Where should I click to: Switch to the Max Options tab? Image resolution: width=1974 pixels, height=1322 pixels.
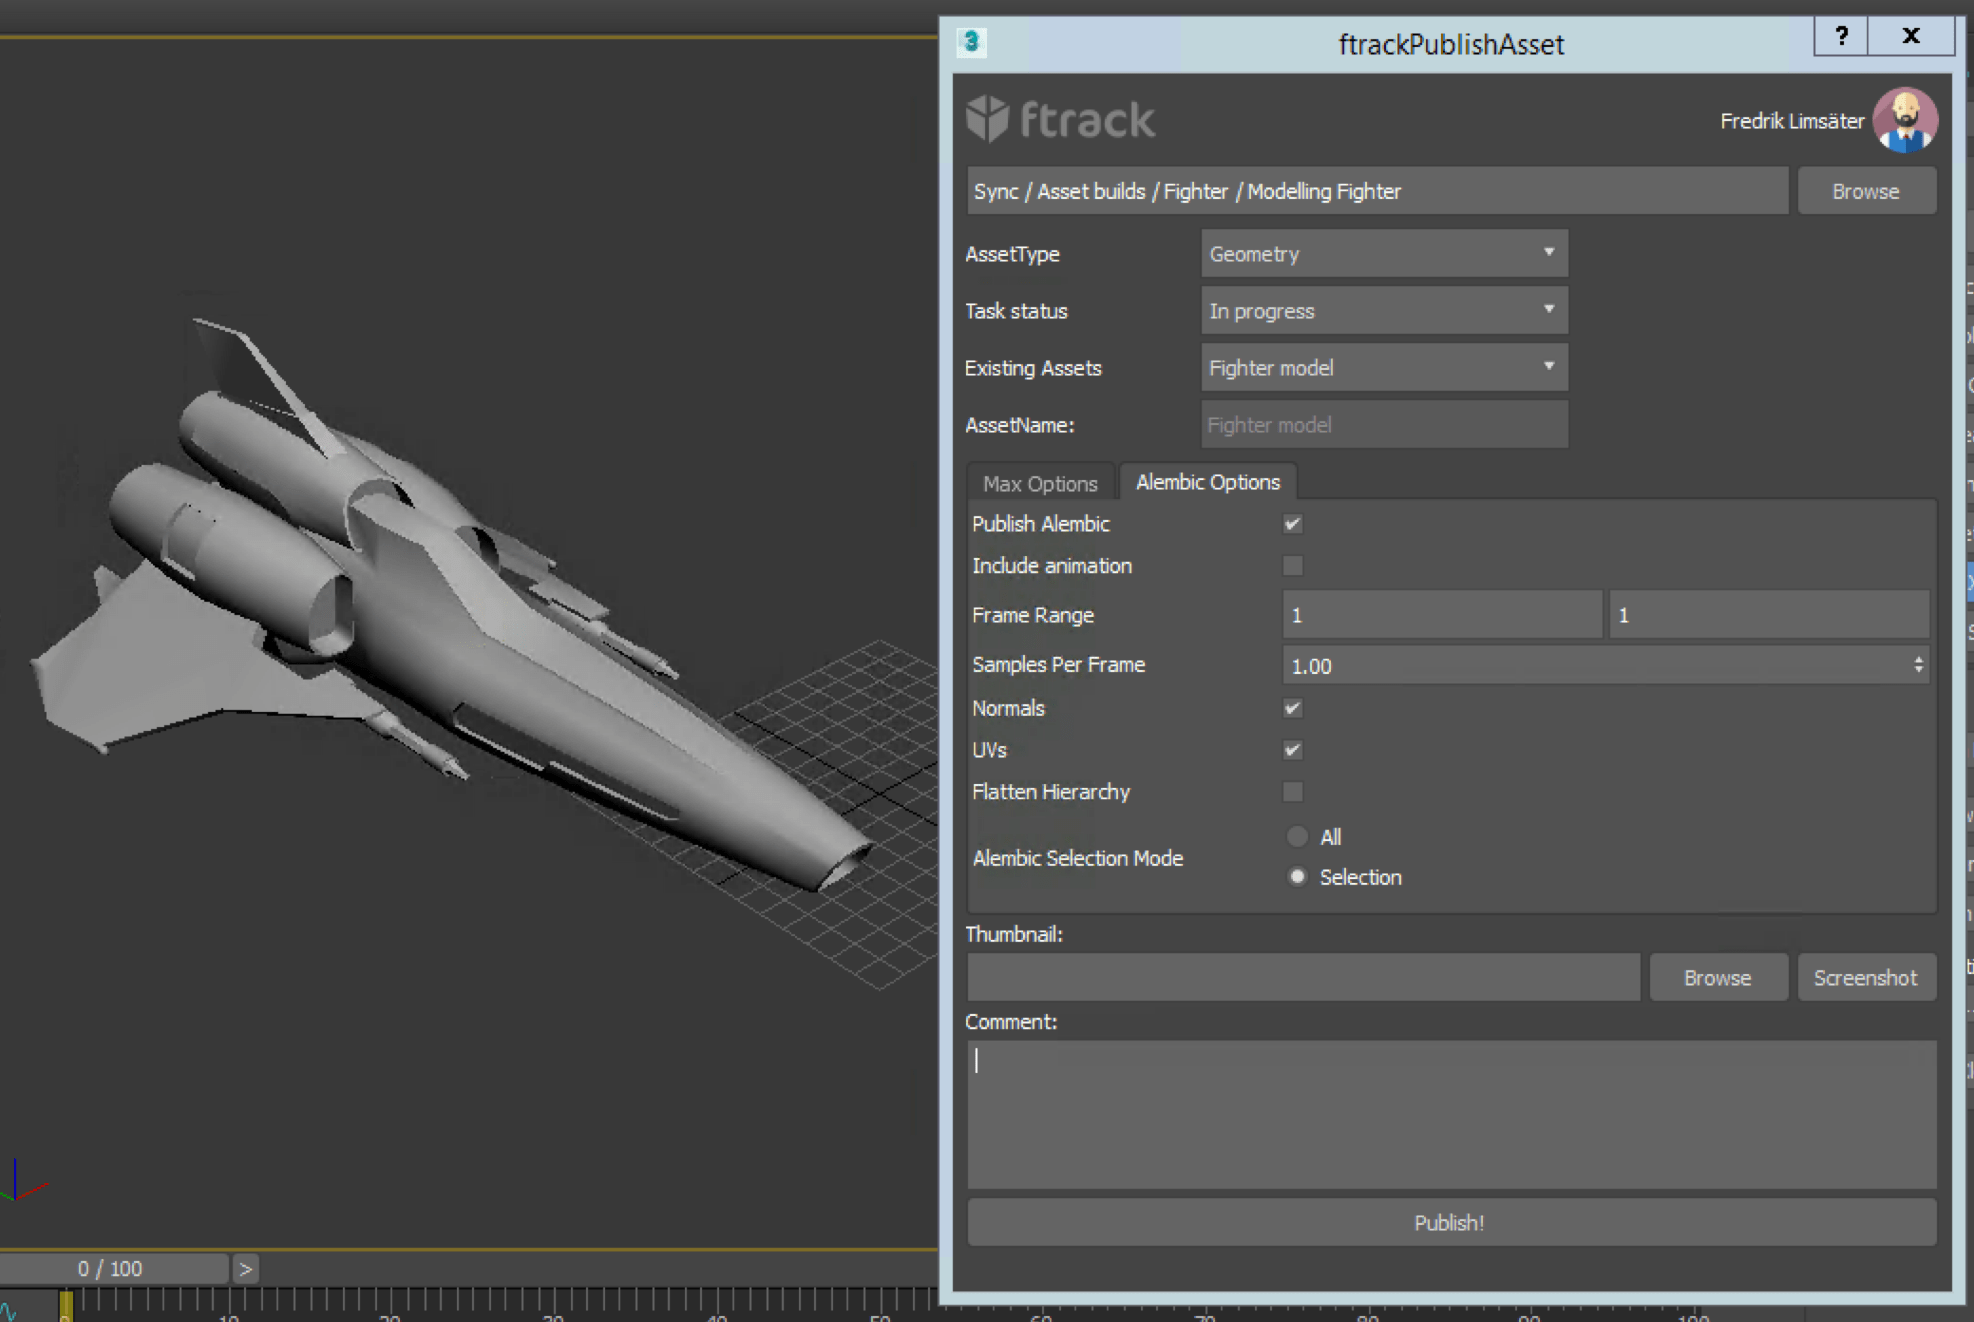[1040, 484]
